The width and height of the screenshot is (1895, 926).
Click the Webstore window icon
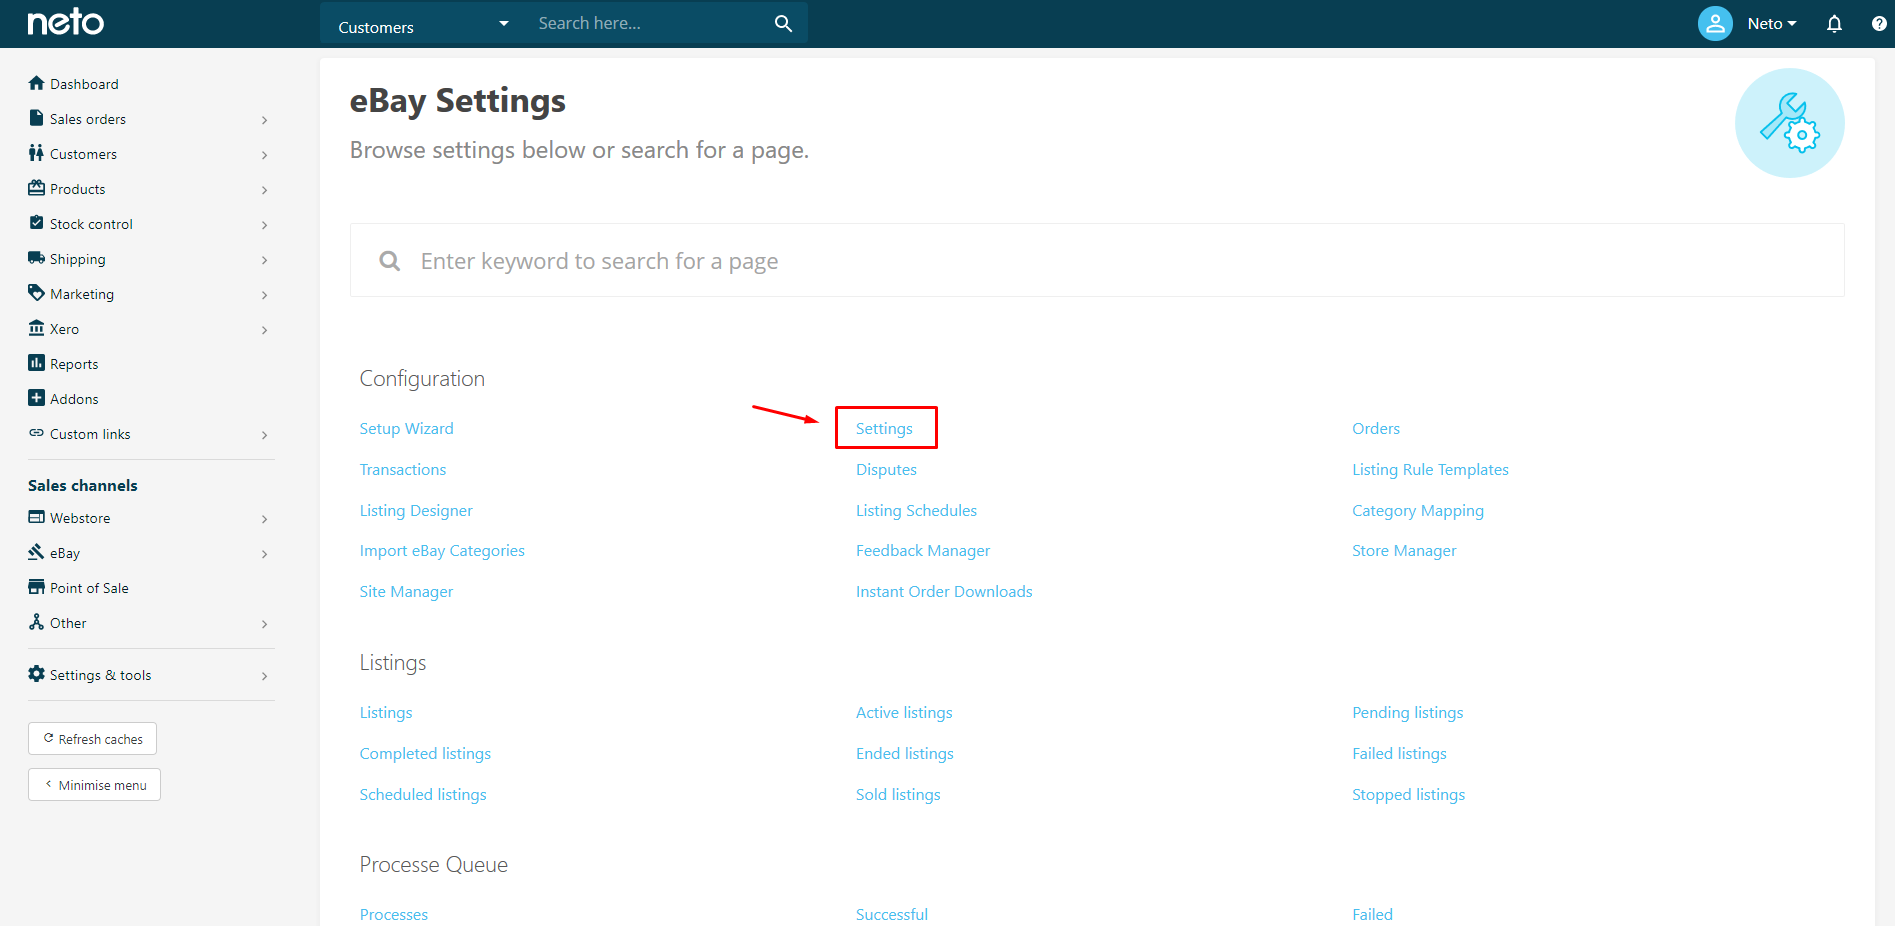[37, 517]
